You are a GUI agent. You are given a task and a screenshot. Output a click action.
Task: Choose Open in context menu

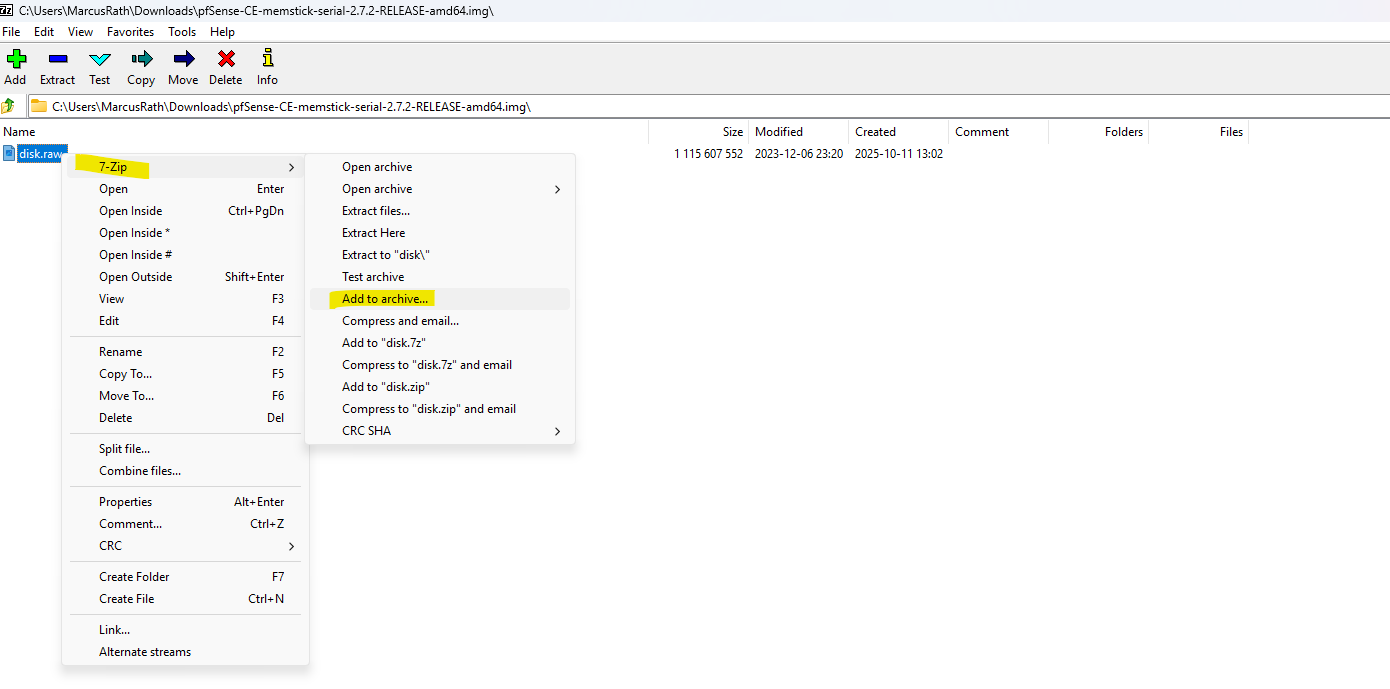click(x=185, y=189)
